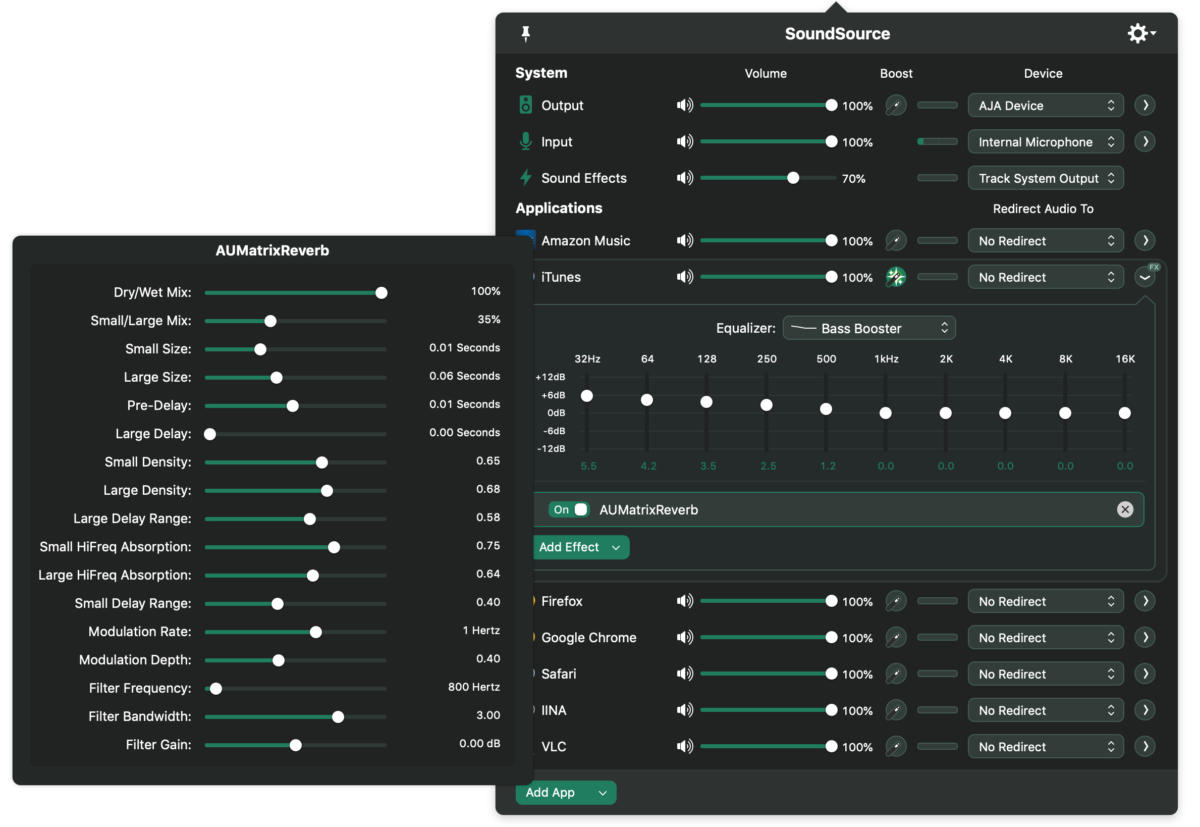The height and width of the screenshot is (827, 1200).
Task: Click the Boost knob for Safari
Action: click(x=896, y=674)
